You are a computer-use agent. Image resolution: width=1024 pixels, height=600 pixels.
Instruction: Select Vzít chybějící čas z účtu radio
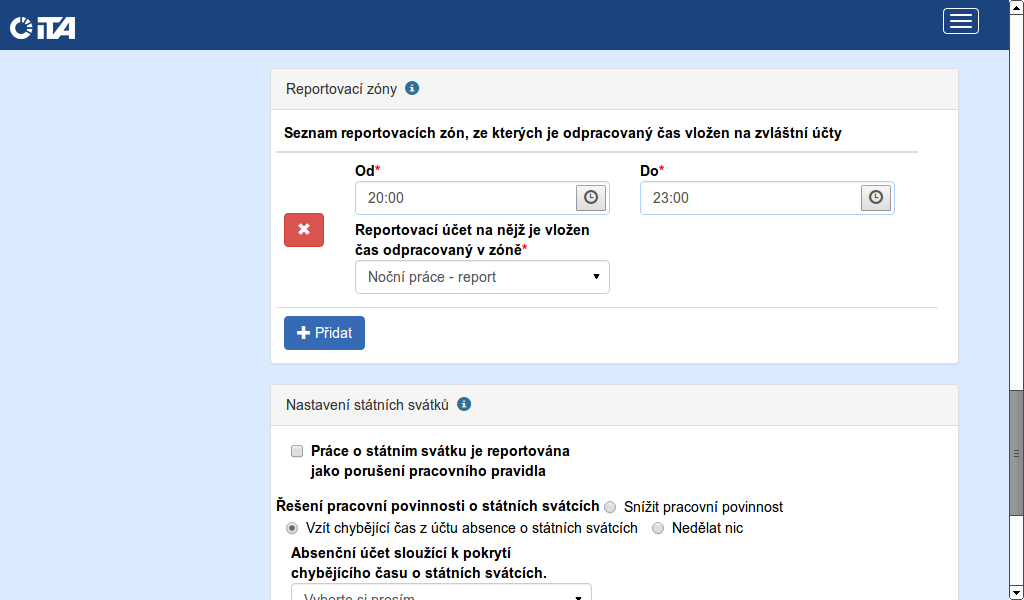click(292, 528)
